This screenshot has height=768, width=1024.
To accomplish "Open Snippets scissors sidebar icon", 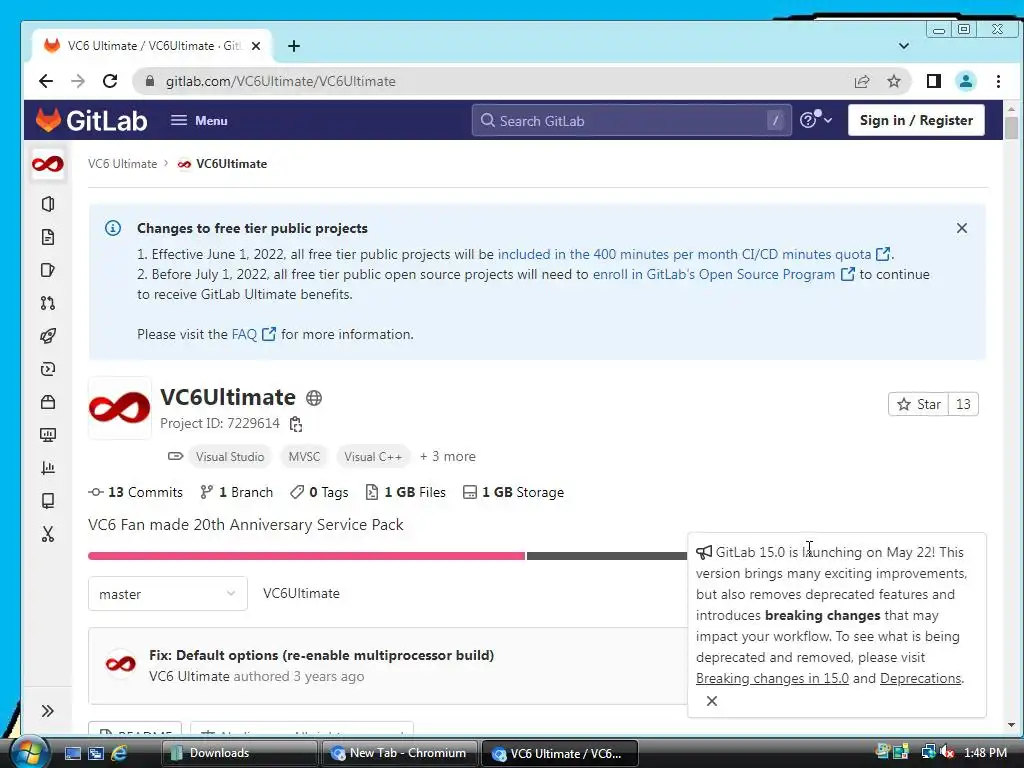I will [x=48, y=534].
